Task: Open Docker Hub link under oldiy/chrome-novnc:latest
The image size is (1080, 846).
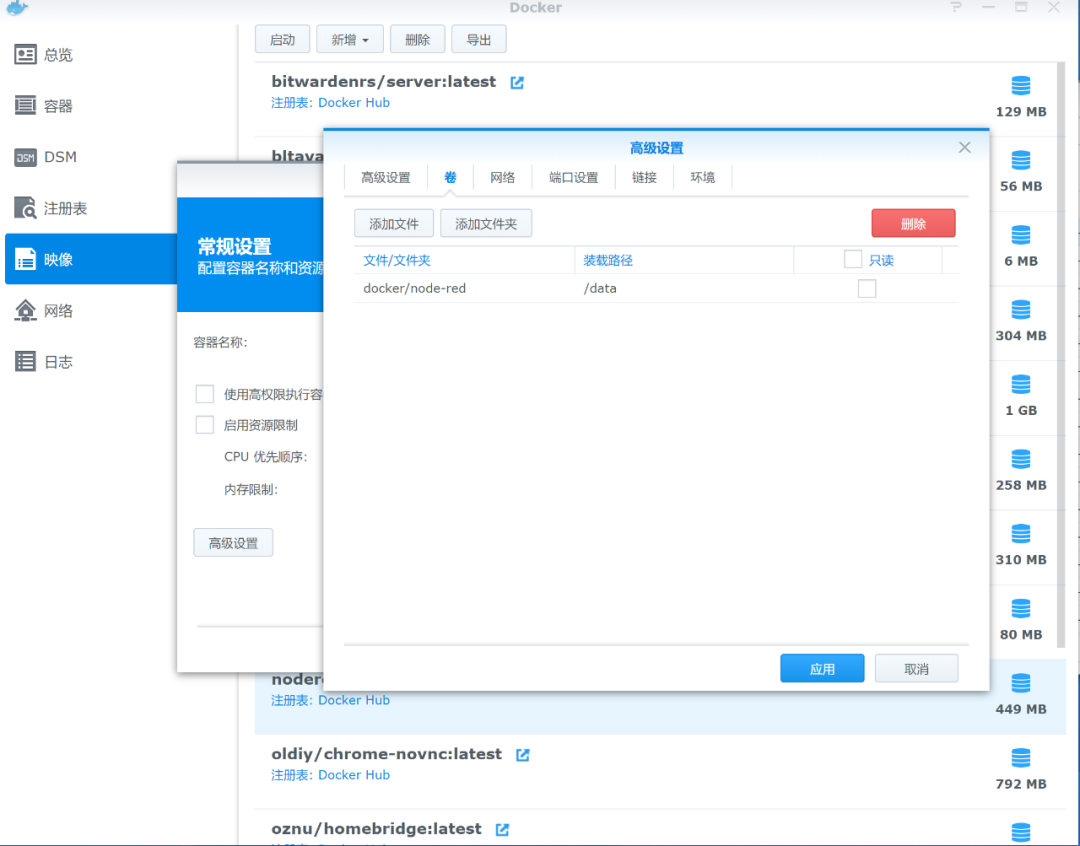Action: click(x=354, y=775)
